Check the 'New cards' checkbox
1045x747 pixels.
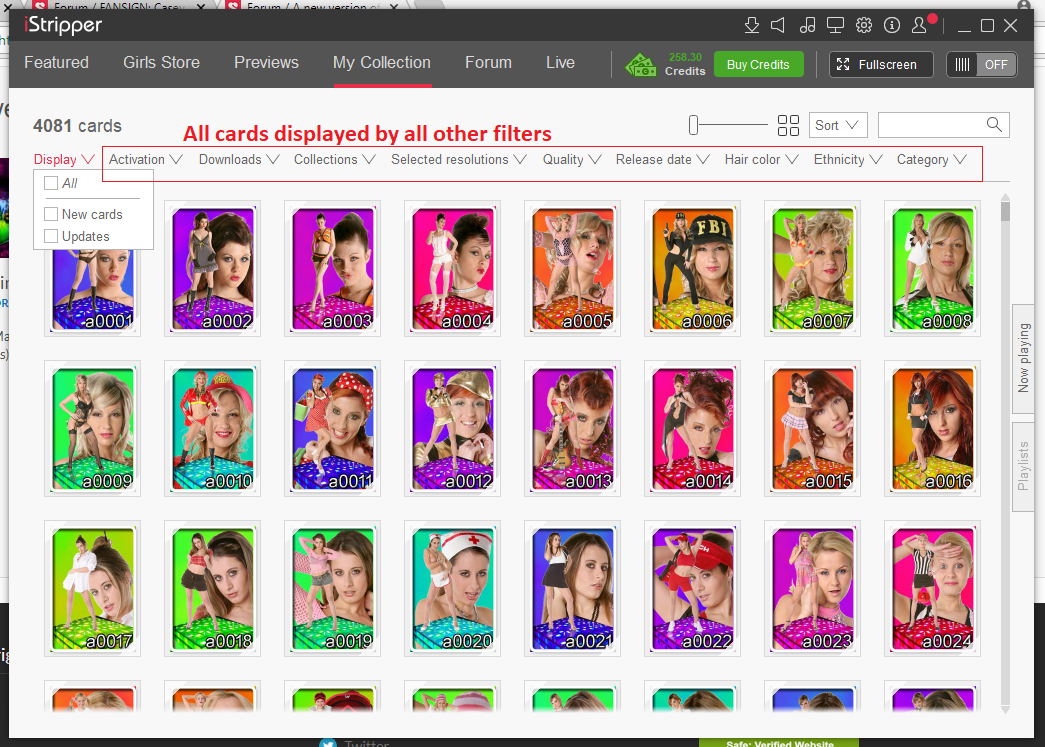[x=51, y=215]
